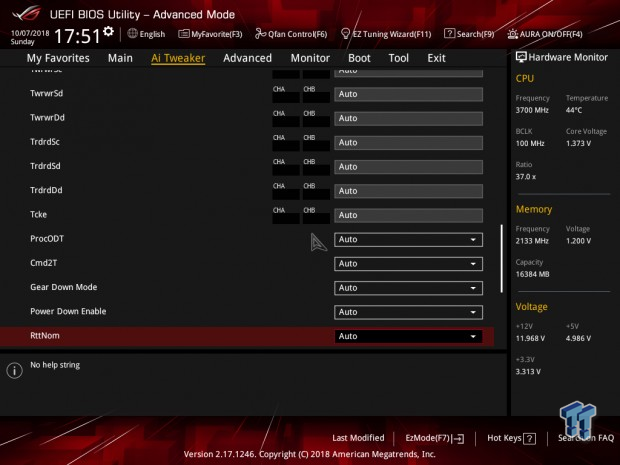This screenshot has height=465, width=620.
Task: Select the Cmd2T label
Action: (43, 263)
